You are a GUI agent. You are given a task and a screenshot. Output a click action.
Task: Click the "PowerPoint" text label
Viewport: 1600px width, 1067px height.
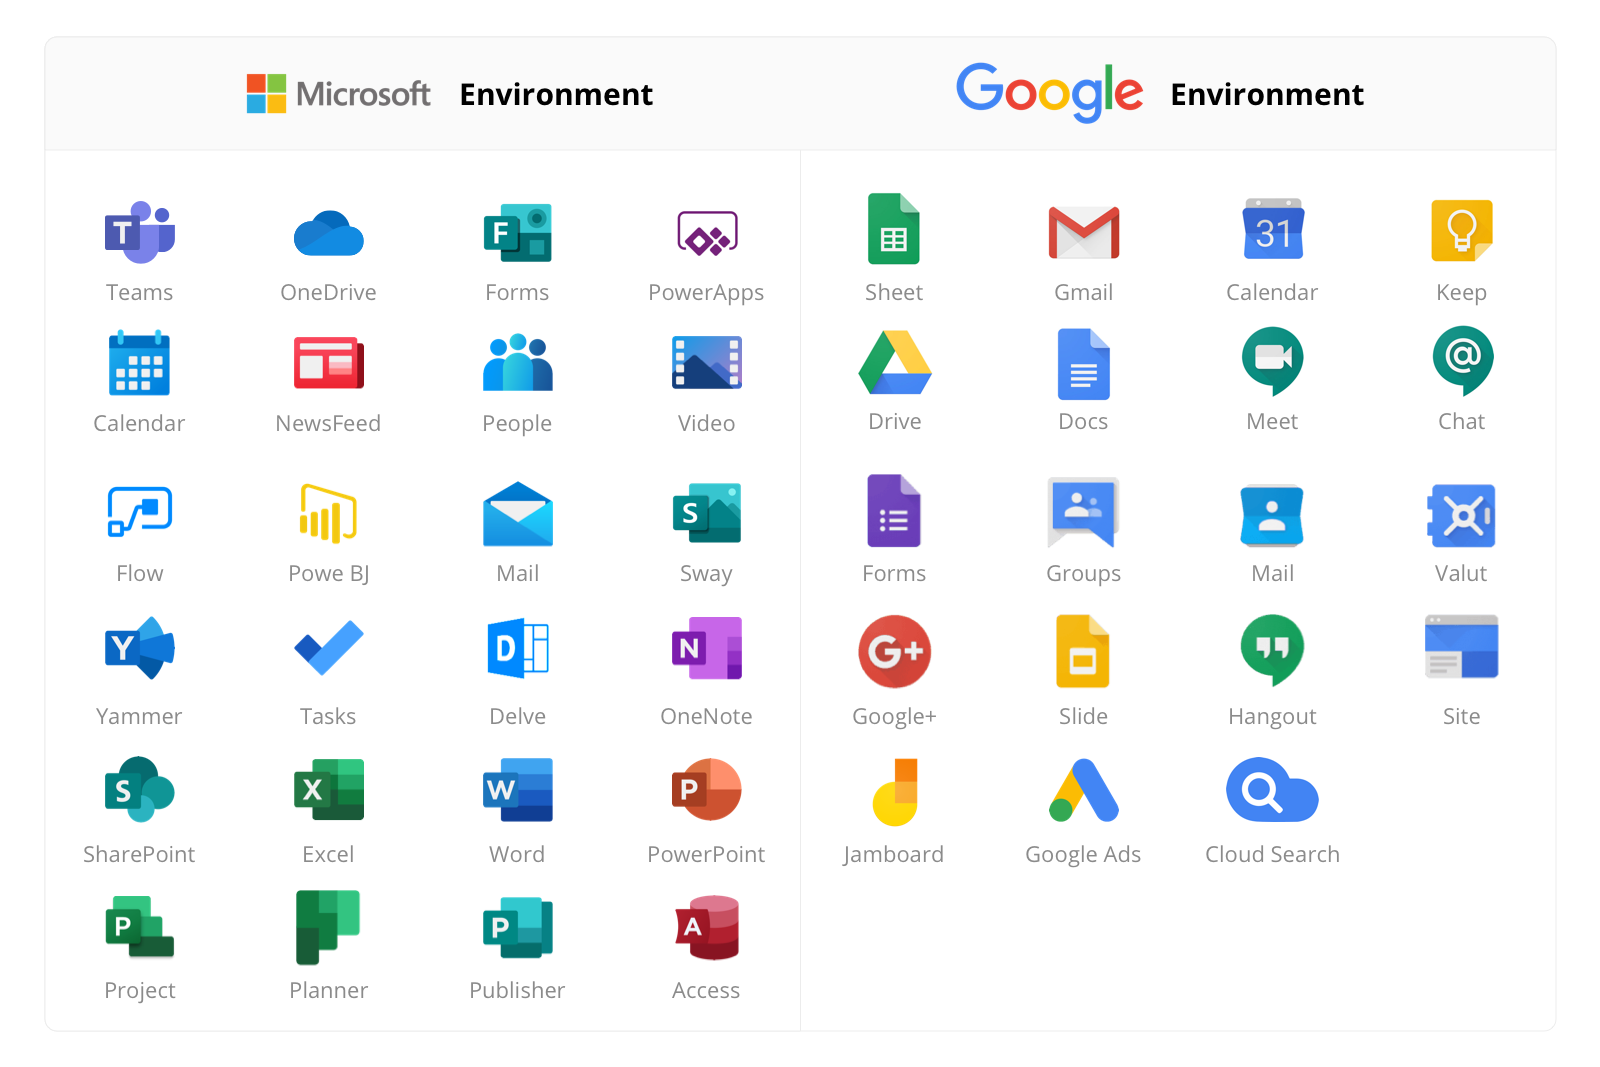click(706, 854)
